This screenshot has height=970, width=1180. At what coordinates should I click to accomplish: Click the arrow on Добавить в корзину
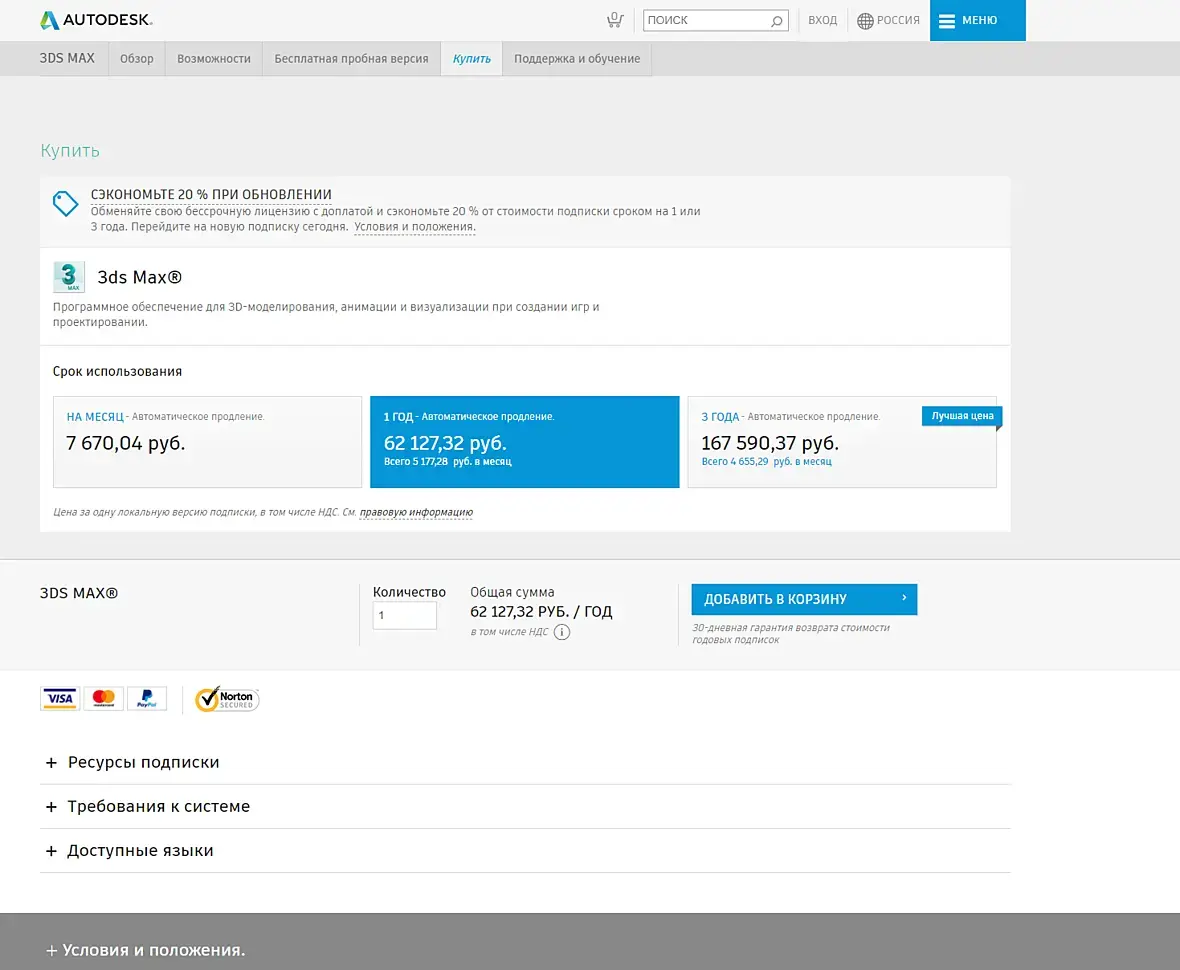tap(904, 598)
